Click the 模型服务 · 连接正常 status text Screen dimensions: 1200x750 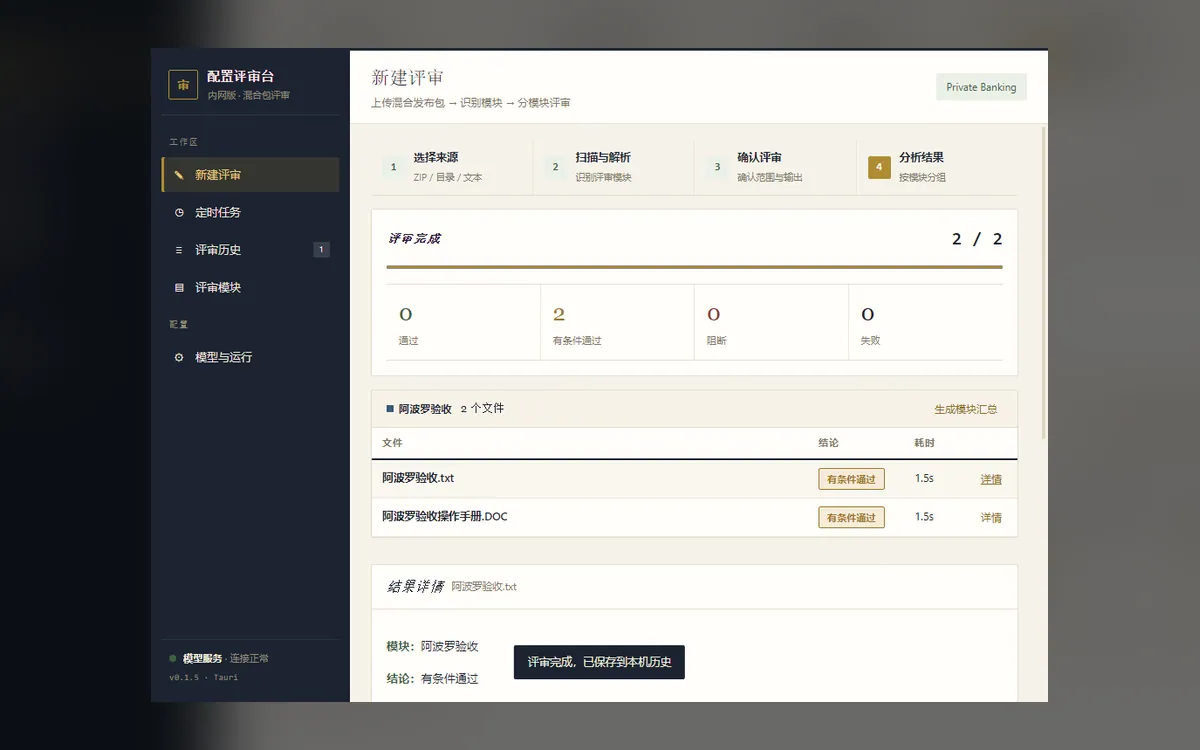pos(226,658)
